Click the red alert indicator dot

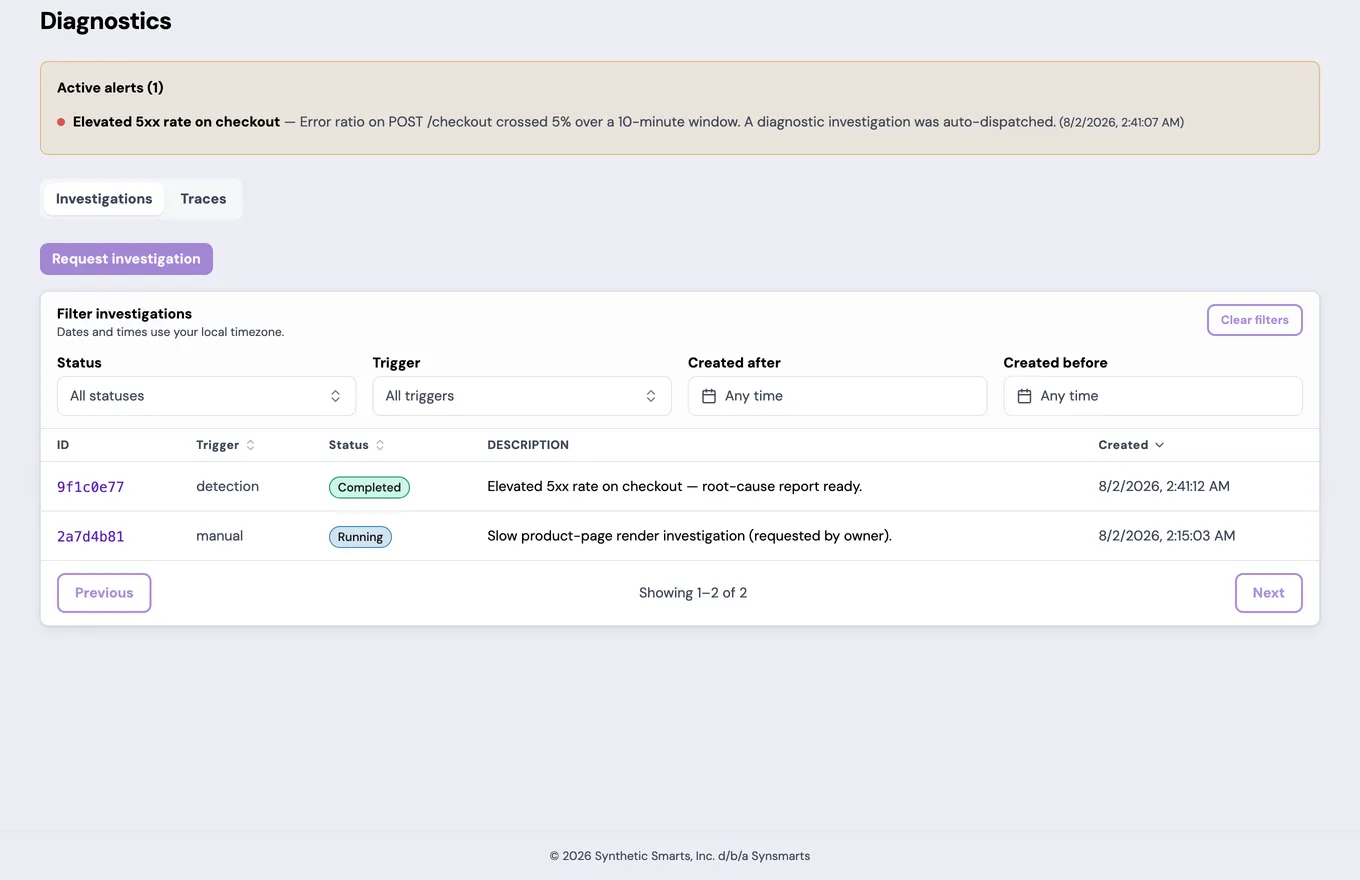pyautogui.click(x=61, y=122)
